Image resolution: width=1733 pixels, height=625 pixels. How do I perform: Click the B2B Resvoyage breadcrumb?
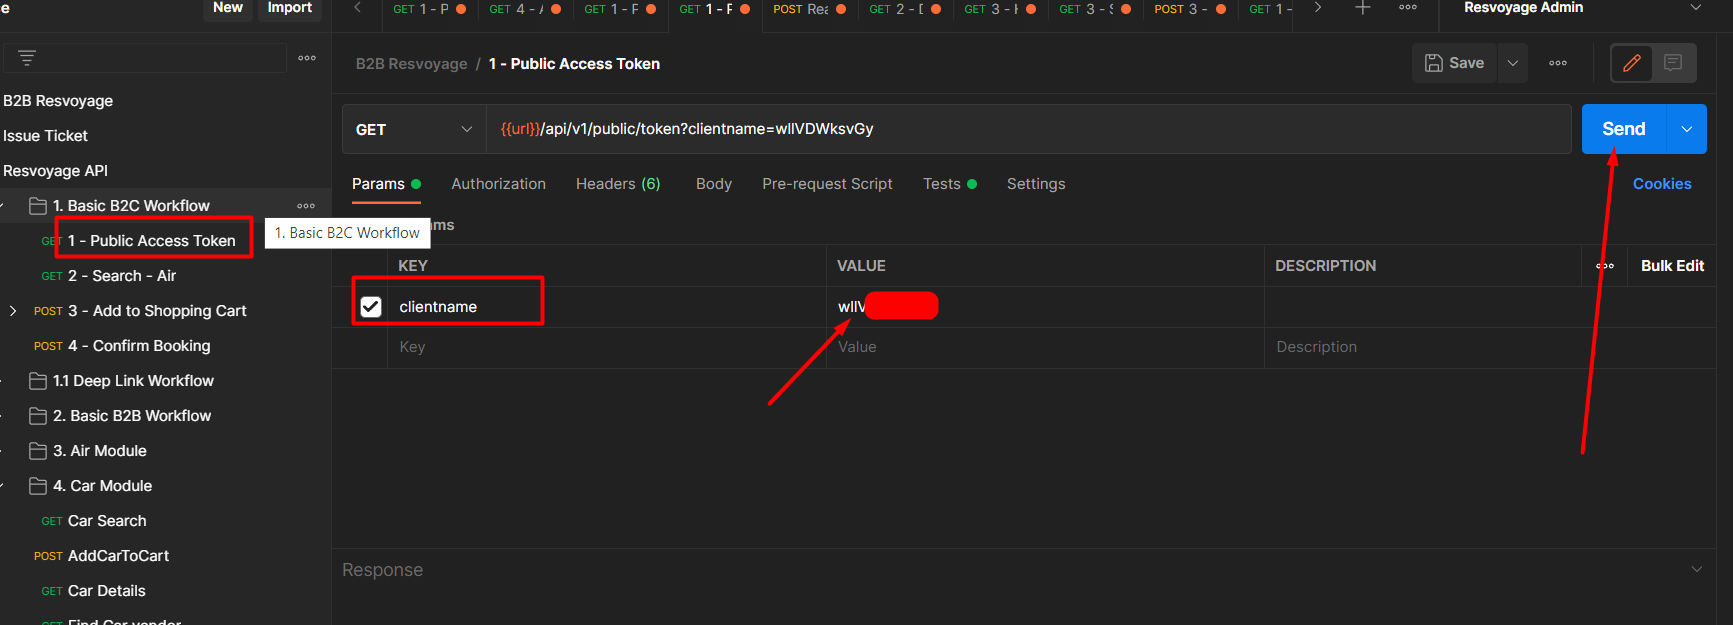(x=412, y=64)
